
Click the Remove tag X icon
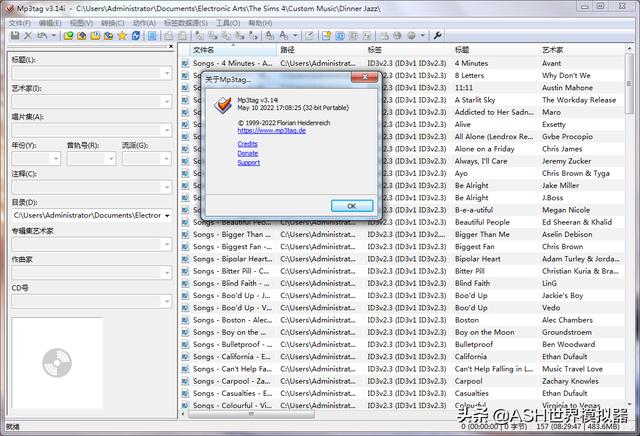tap(28, 36)
